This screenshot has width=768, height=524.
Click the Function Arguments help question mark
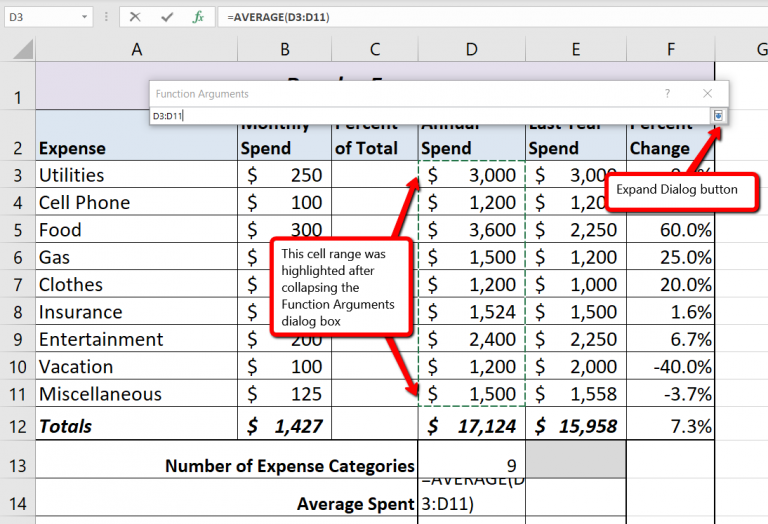click(667, 93)
